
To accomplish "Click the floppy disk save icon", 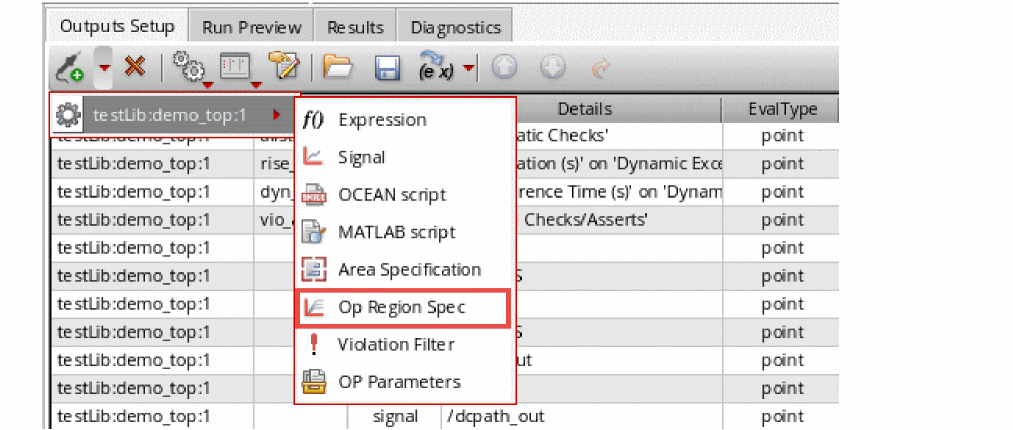I will (387, 68).
